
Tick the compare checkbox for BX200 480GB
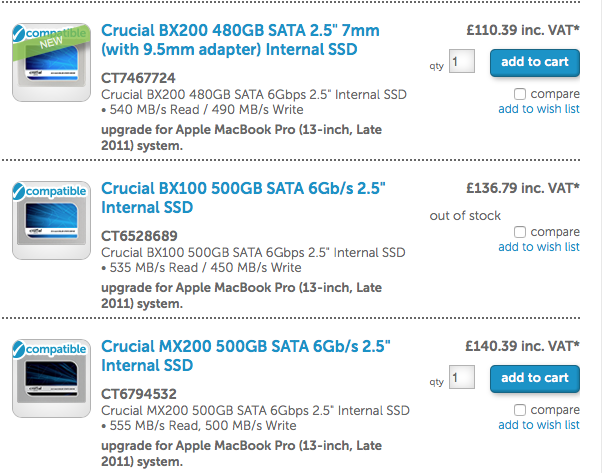click(x=520, y=94)
